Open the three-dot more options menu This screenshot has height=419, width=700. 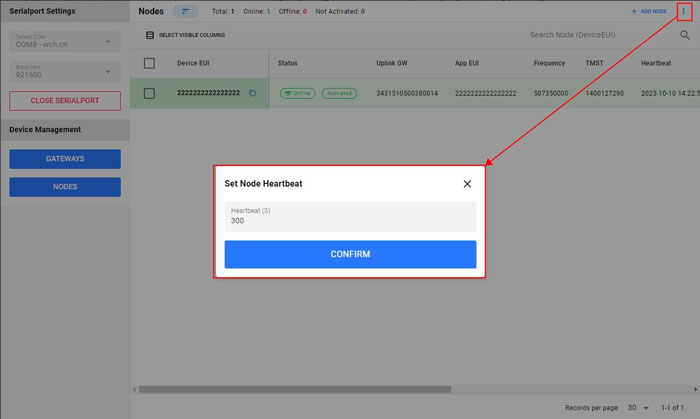pos(683,11)
